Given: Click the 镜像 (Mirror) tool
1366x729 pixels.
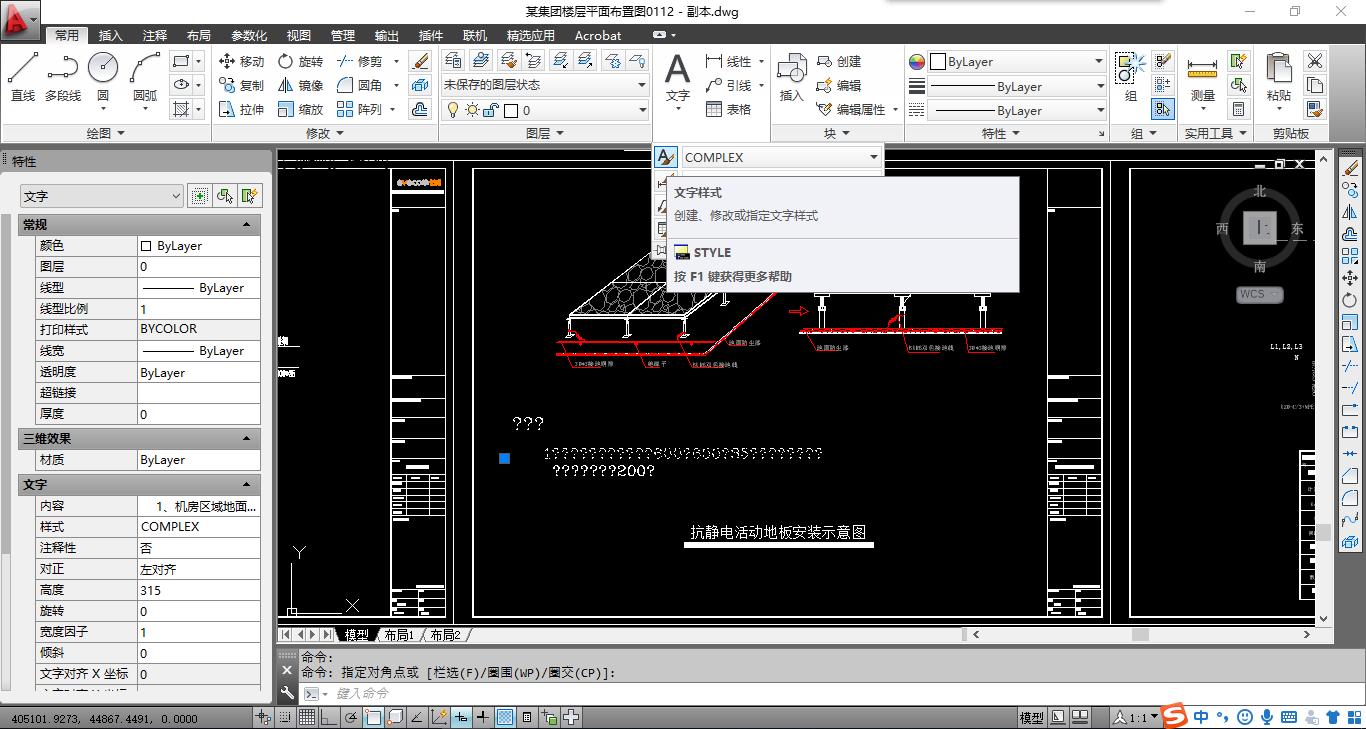Looking at the screenshot, I should click(300, 85).
